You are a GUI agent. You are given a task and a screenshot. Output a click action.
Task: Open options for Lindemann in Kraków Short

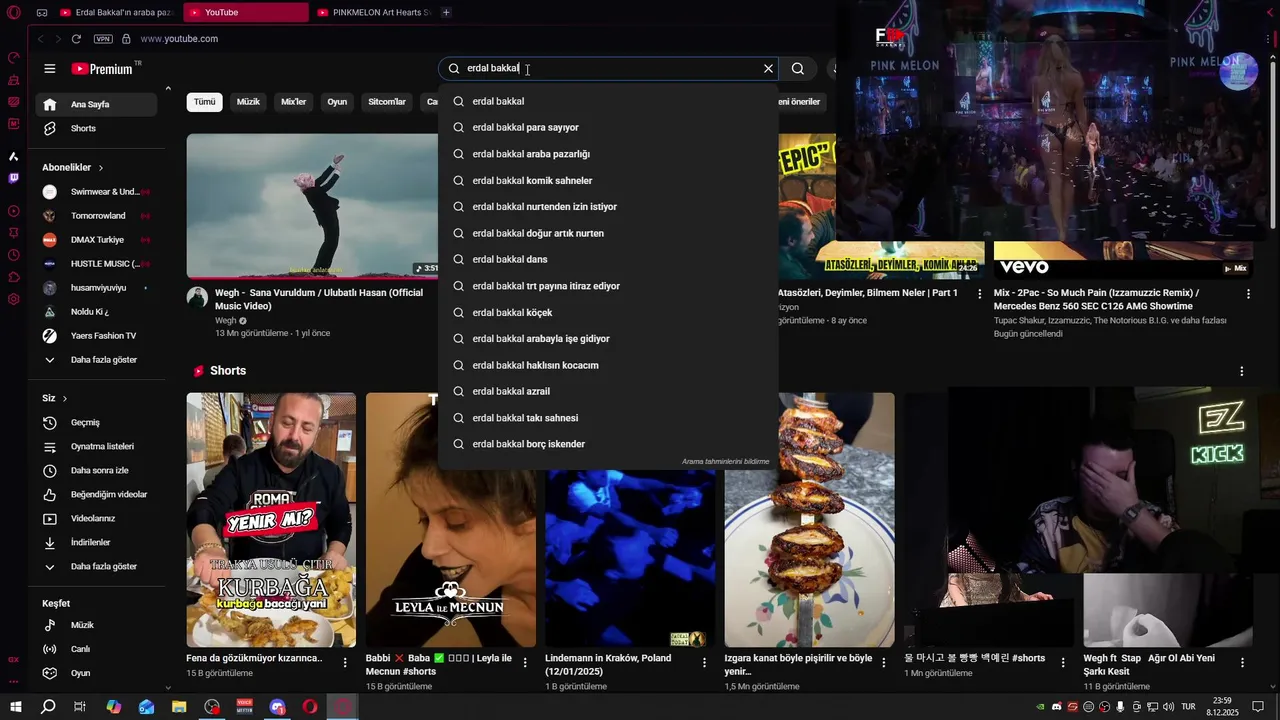pos(704,662)
